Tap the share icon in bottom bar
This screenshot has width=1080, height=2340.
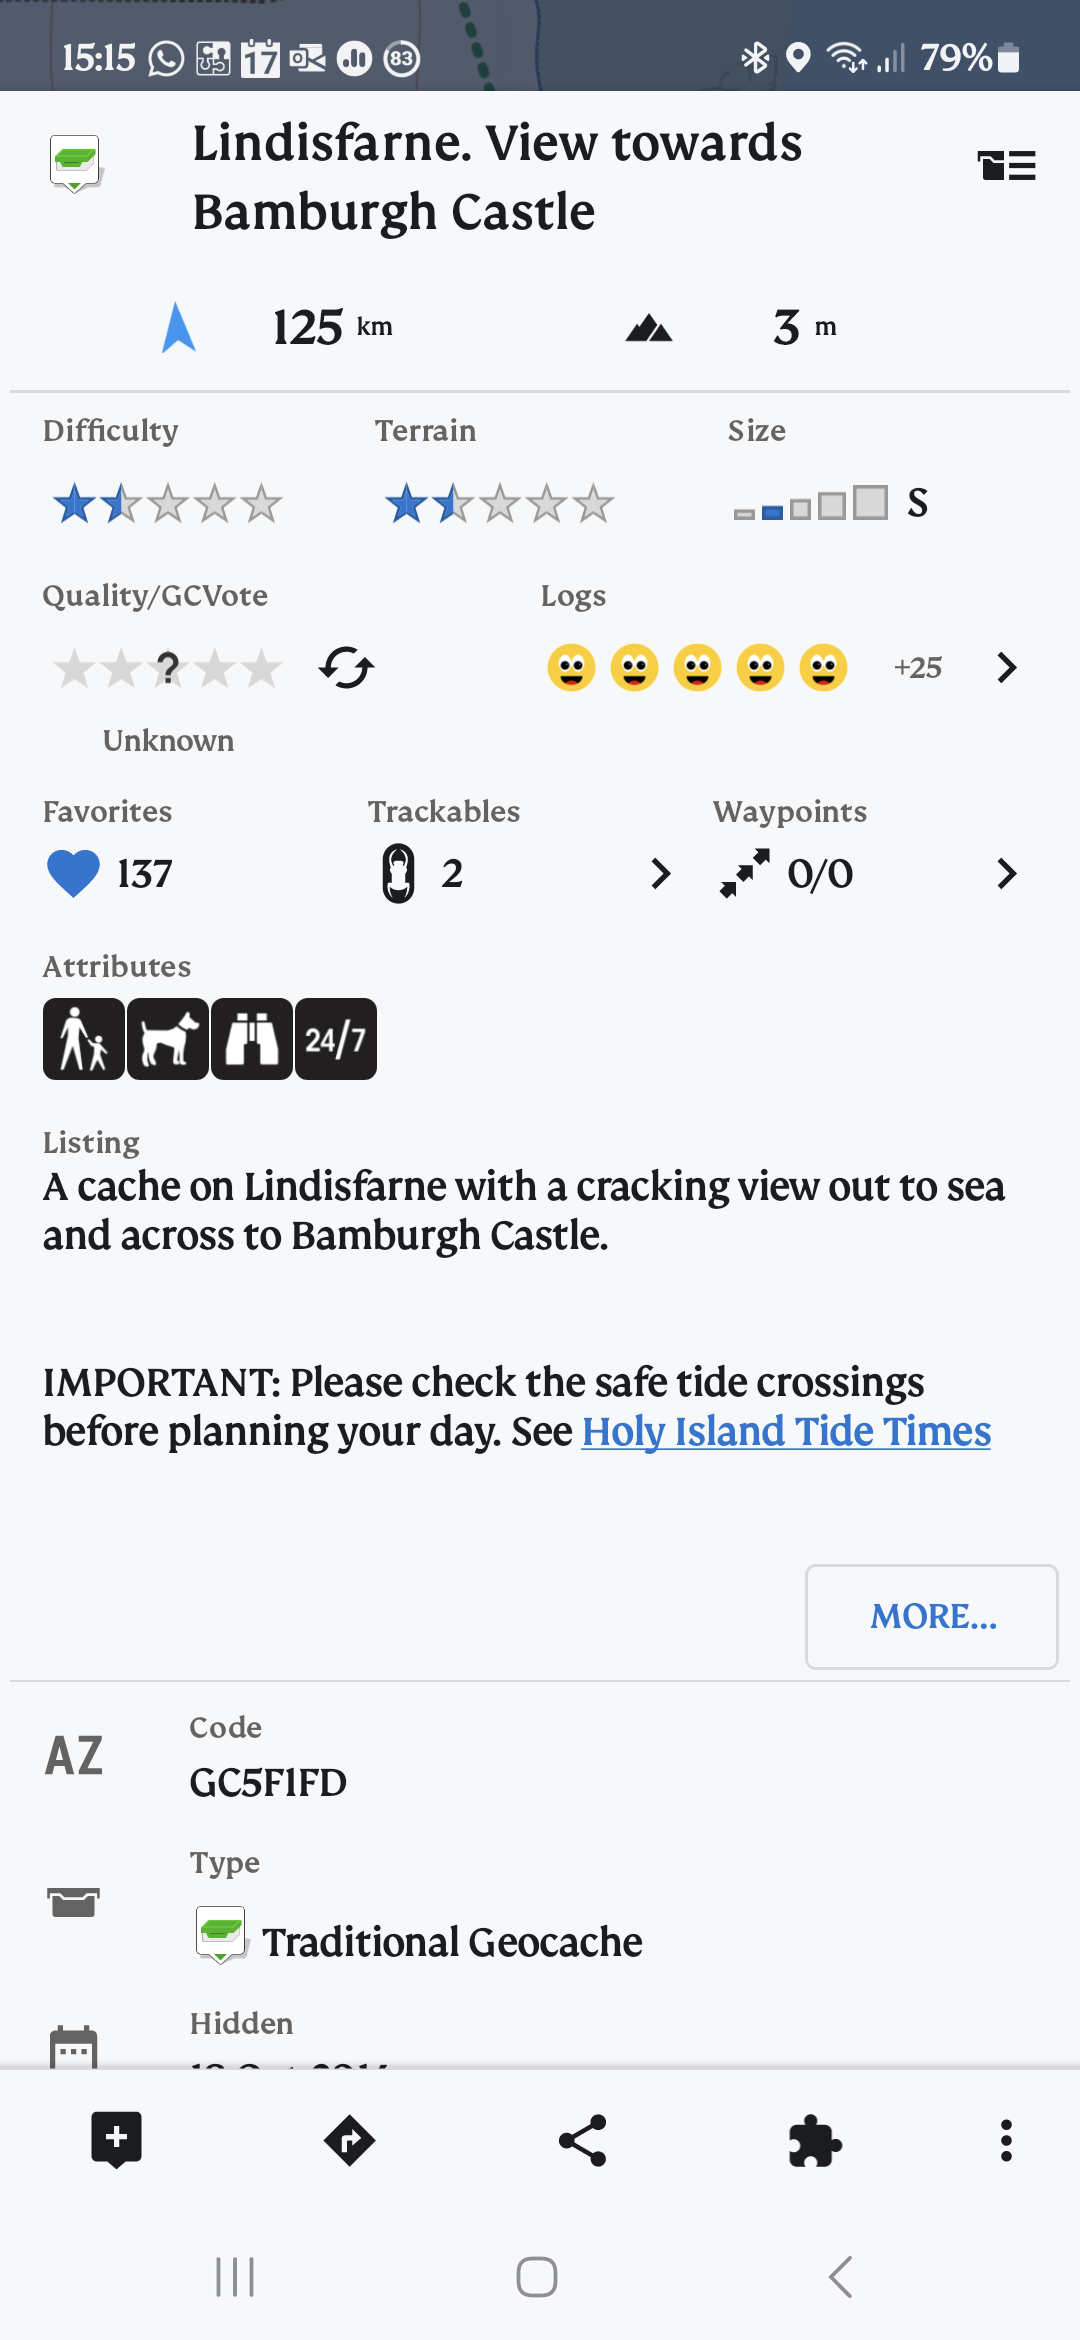pos(582,2141)
